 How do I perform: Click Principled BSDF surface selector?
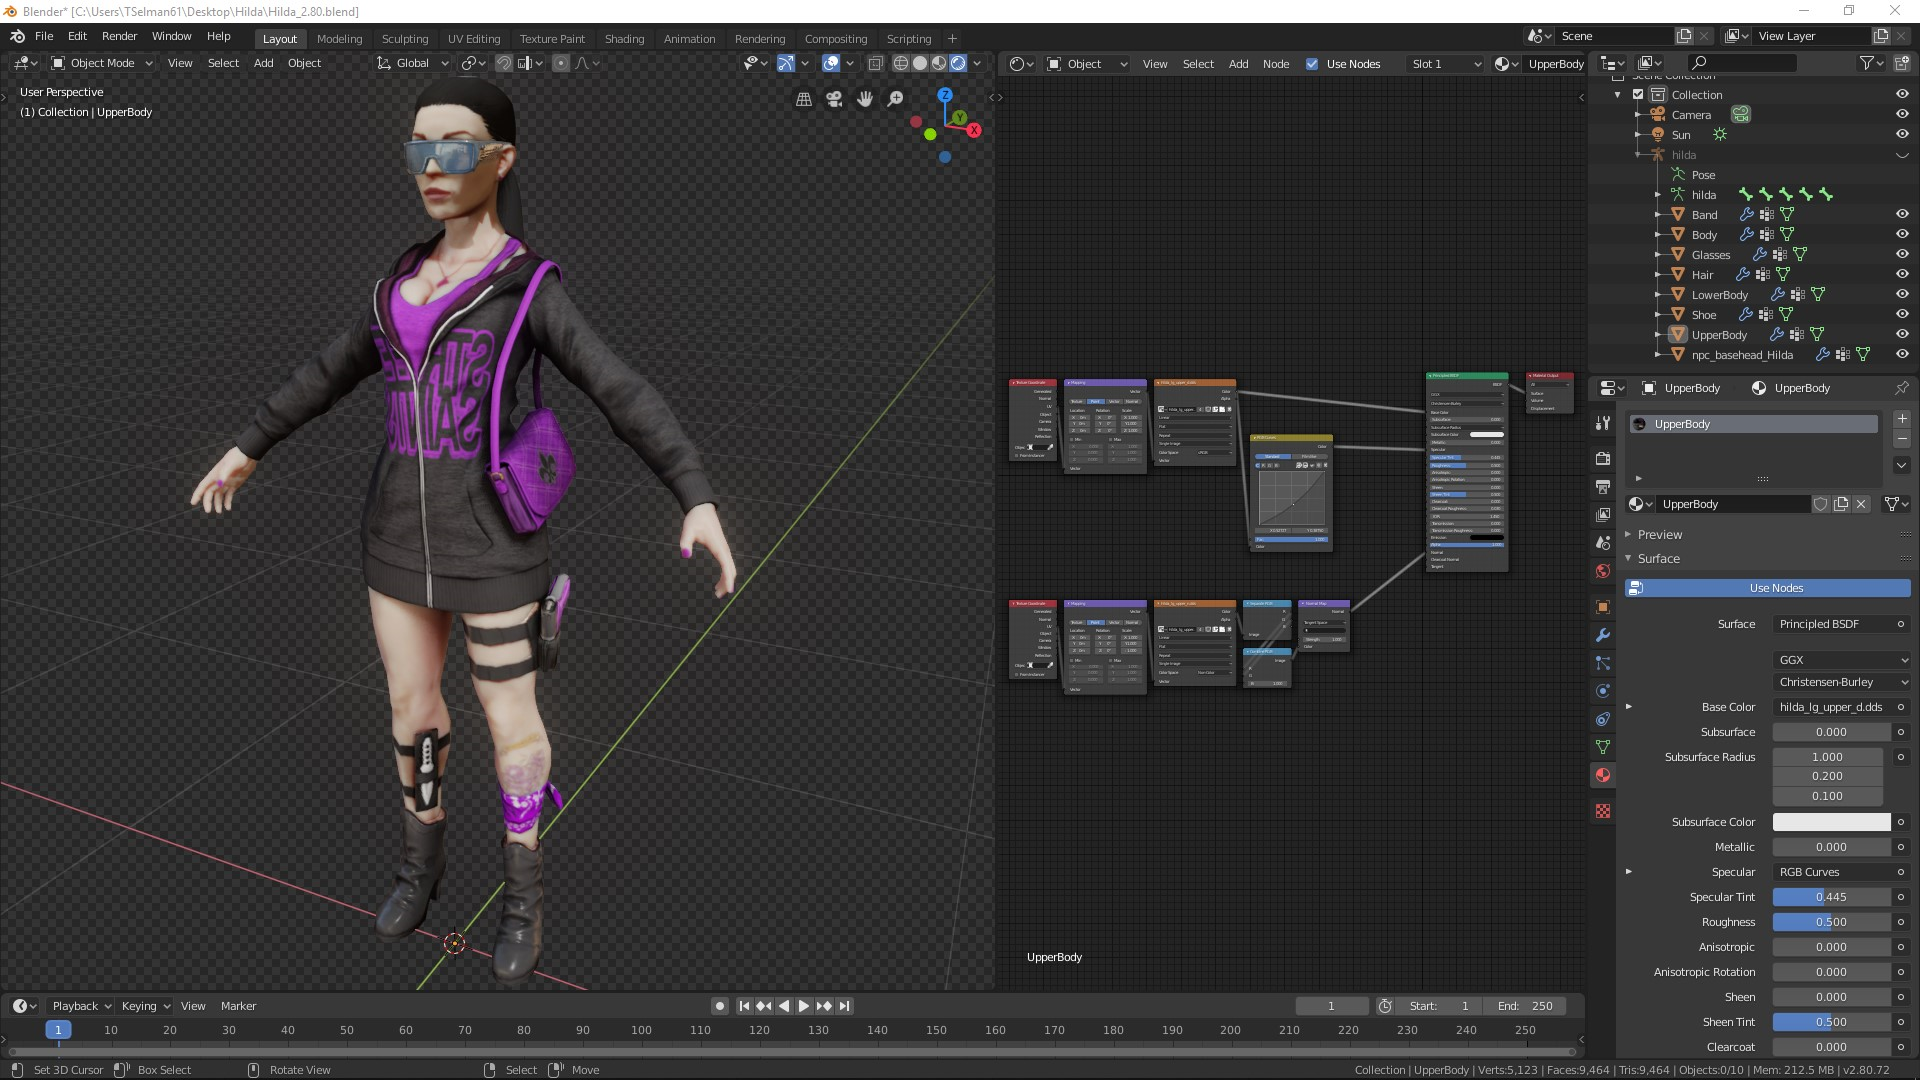click(x=1832, y=624)
